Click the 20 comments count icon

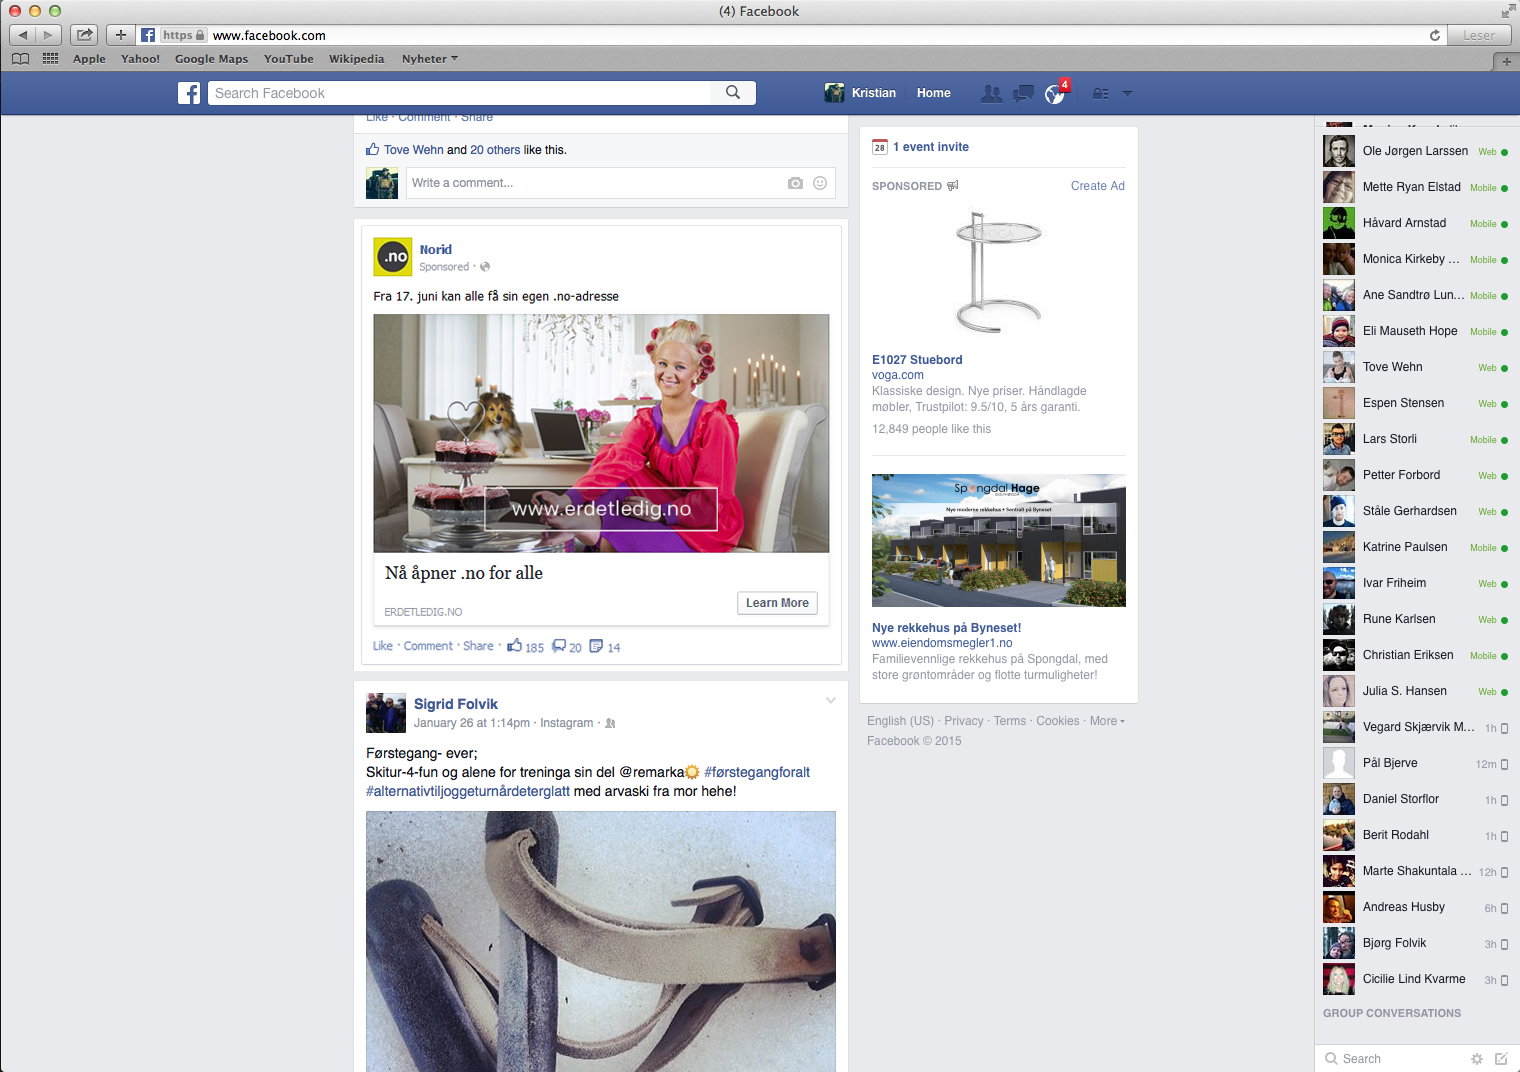559,646
